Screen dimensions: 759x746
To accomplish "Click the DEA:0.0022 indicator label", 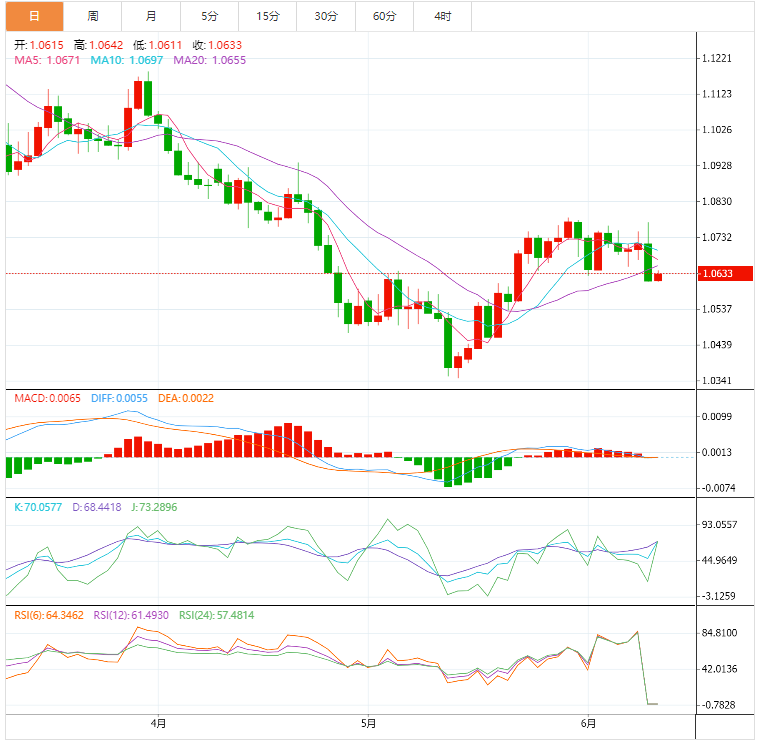I will tap(186, 398).
